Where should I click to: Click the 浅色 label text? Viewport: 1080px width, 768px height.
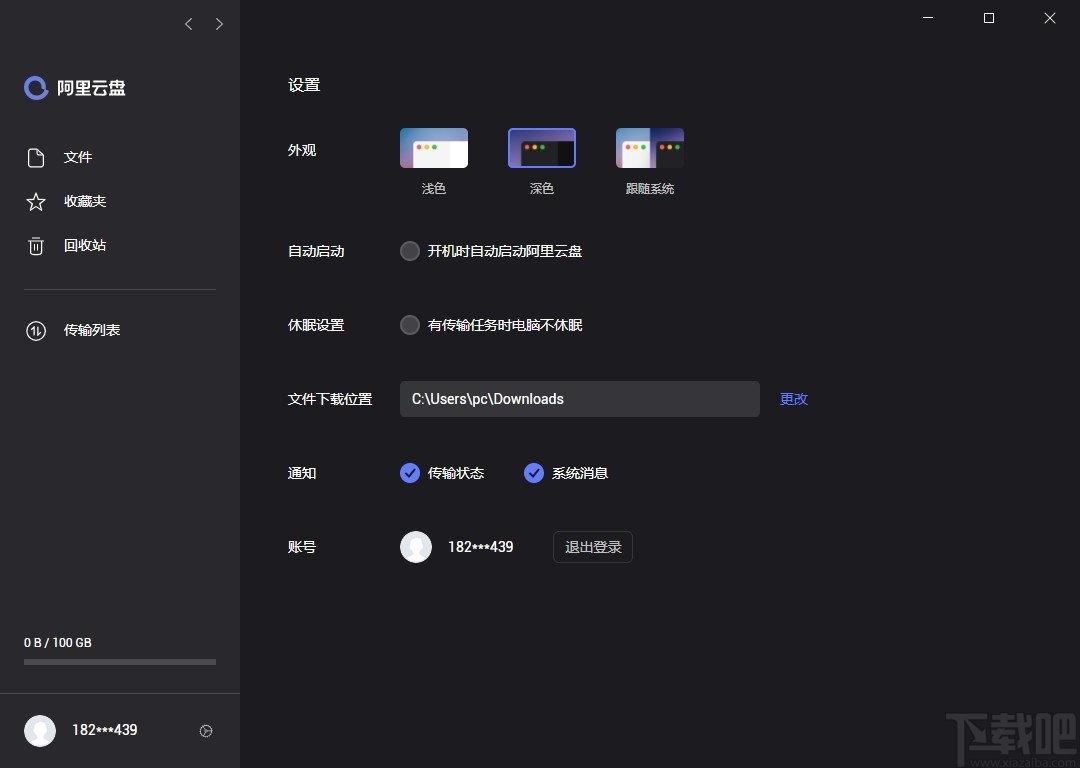coord(434,189)
